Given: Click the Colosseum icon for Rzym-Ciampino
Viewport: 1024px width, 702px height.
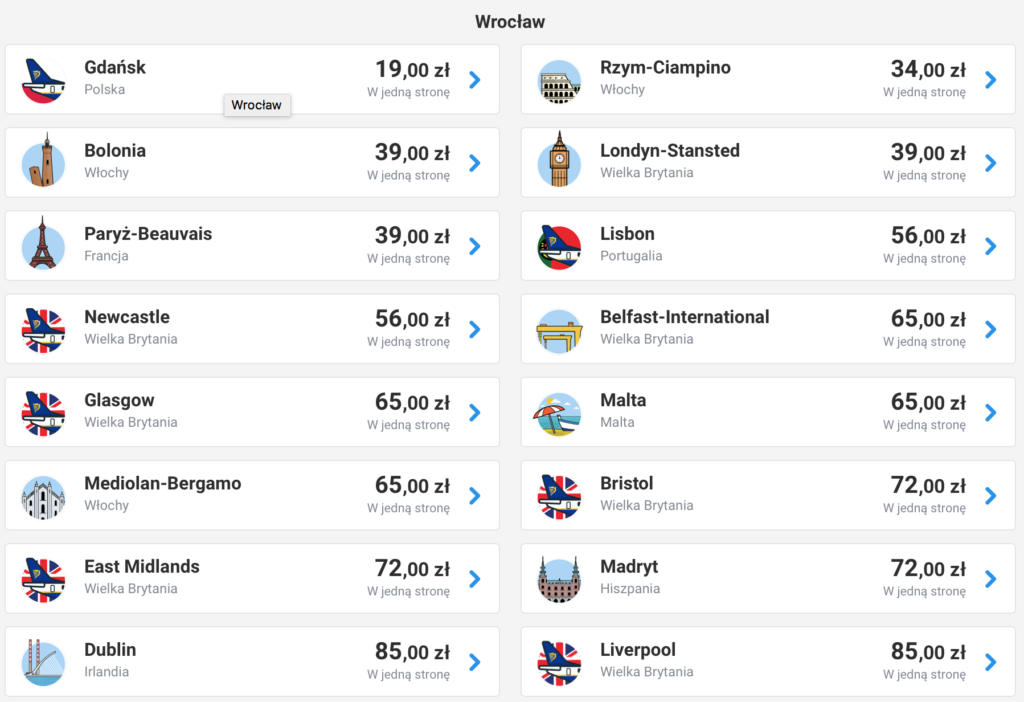Looking at the screenshot, I should click(x=558, y=80).
